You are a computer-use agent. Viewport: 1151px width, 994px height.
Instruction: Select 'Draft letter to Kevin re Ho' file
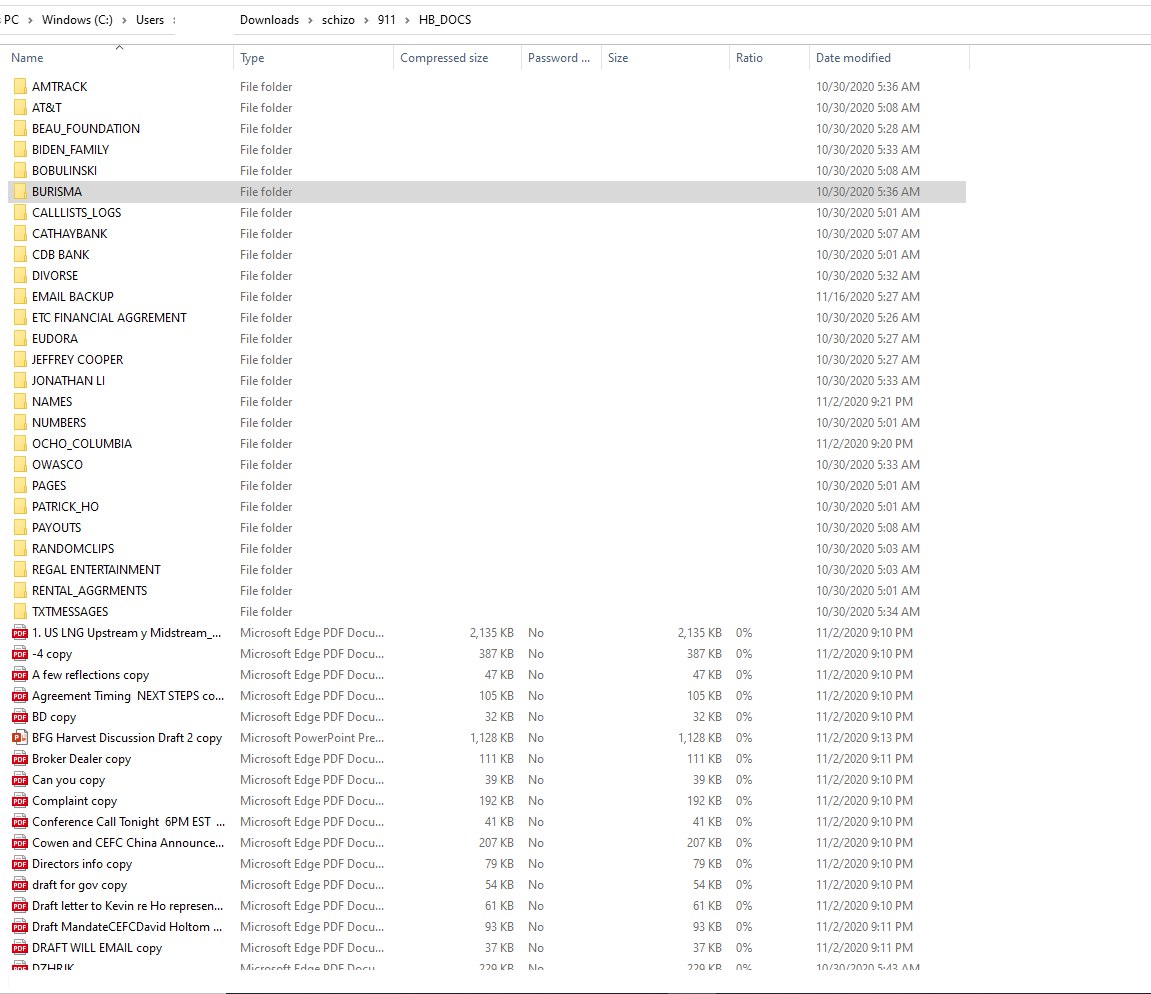tap(128, 906)
